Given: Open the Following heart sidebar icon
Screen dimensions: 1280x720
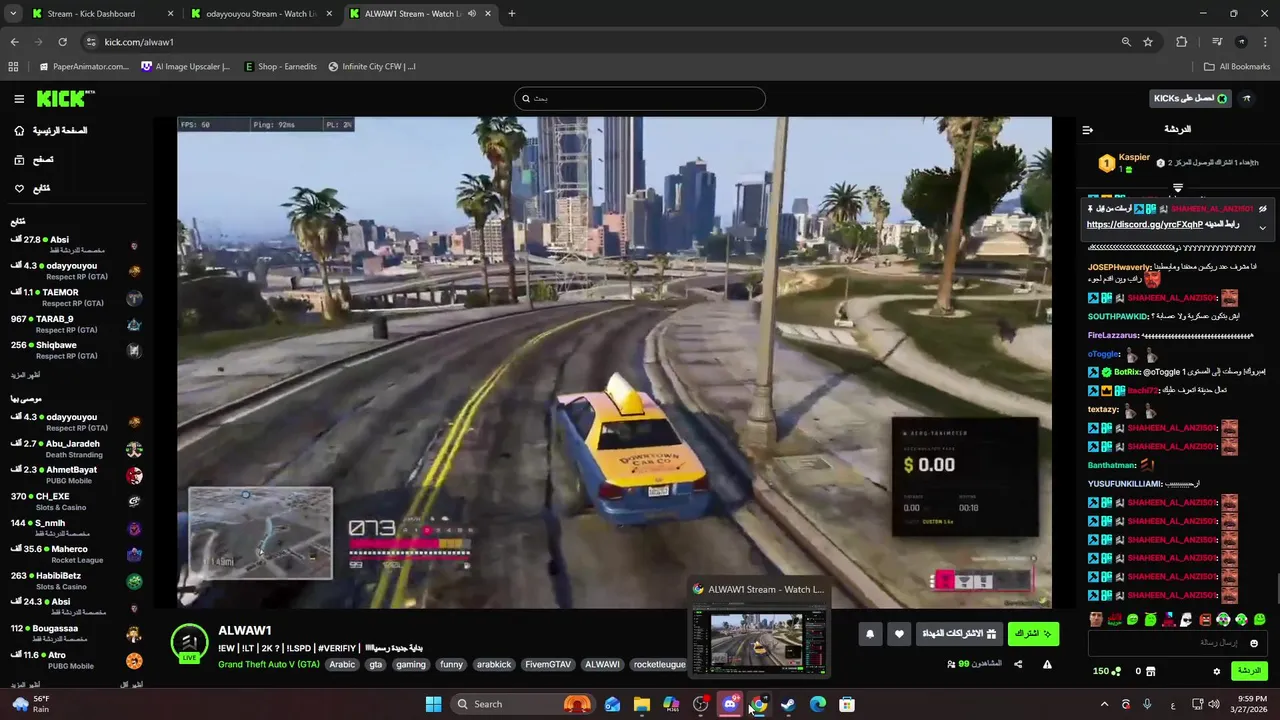Looking at the screenshot, I should tap(19, 189).
